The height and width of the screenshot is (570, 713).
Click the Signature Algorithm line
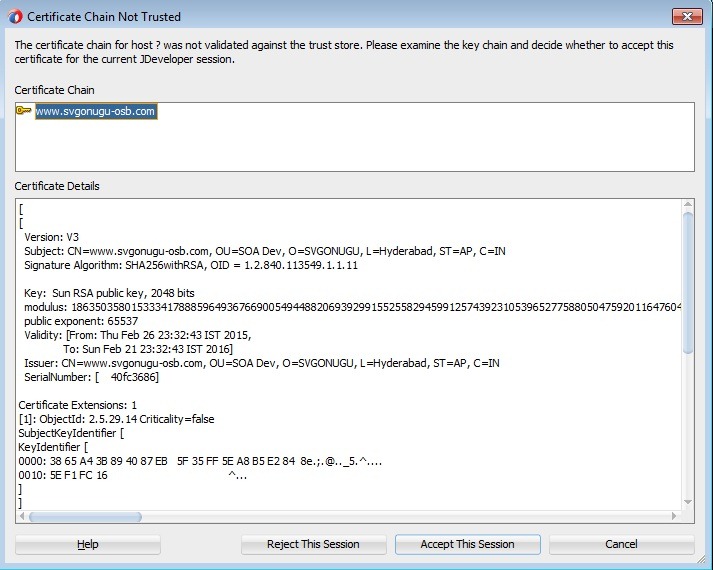click(191, 265)
